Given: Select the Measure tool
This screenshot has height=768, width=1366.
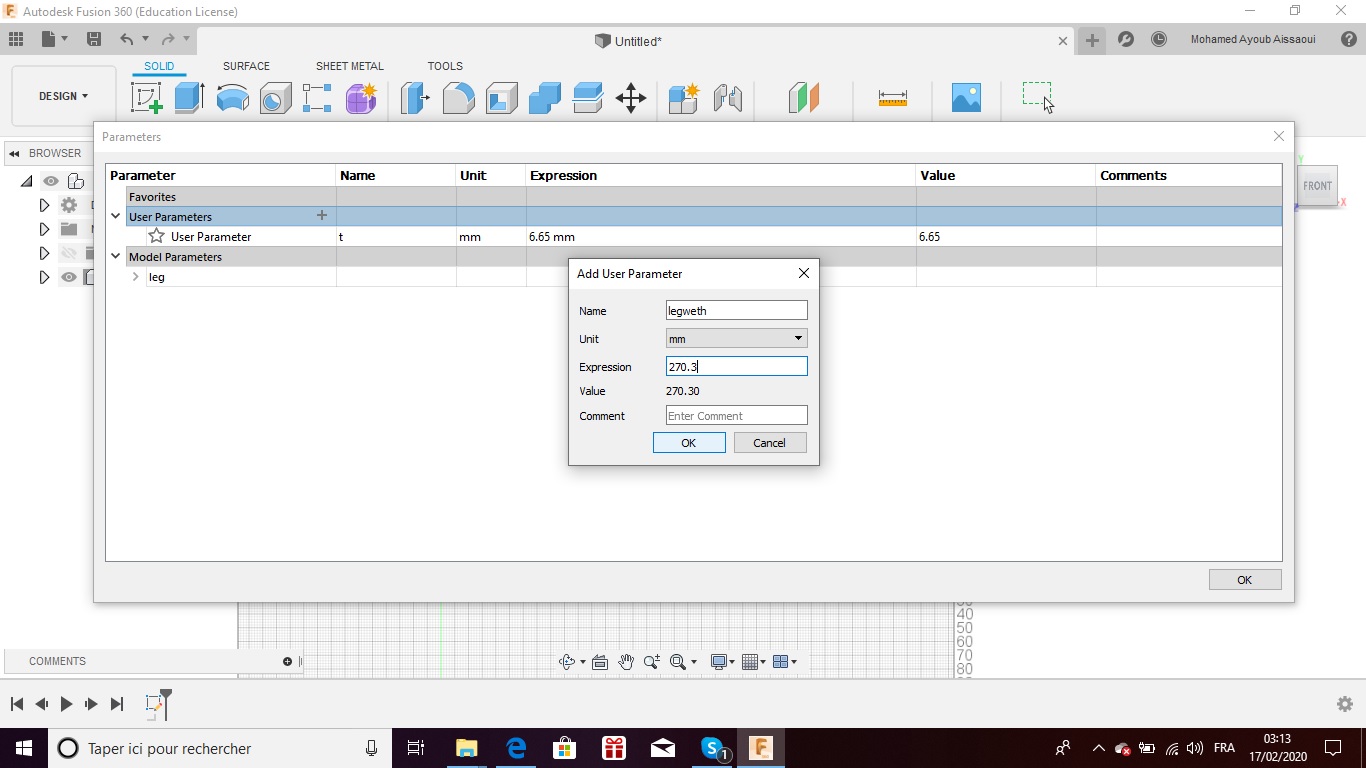Looking at the screenshot, I should [x=892, y=98].
